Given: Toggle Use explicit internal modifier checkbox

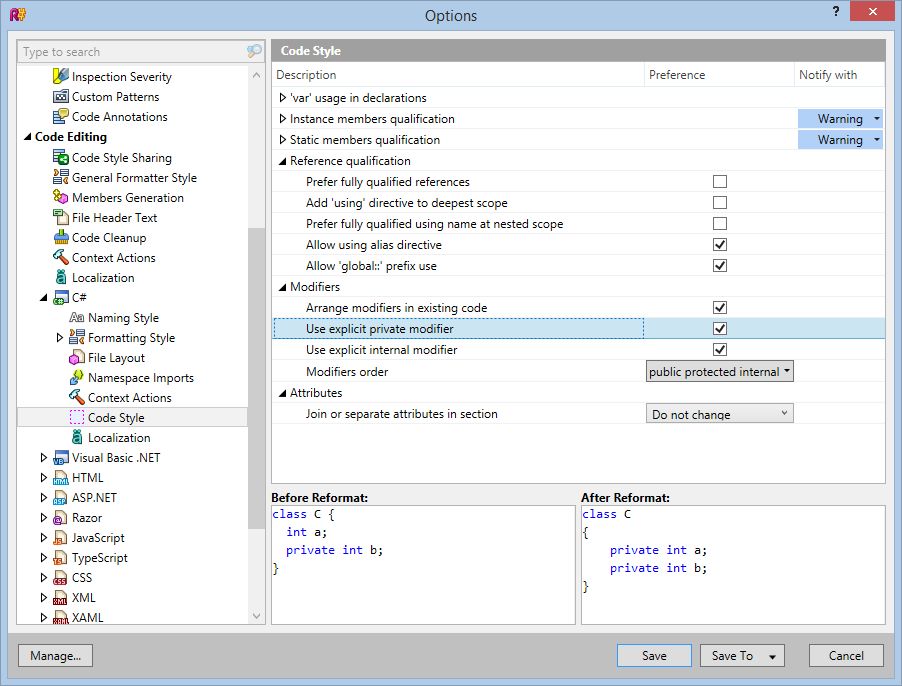Looking at the screenshot, I should tap(719, 350).
